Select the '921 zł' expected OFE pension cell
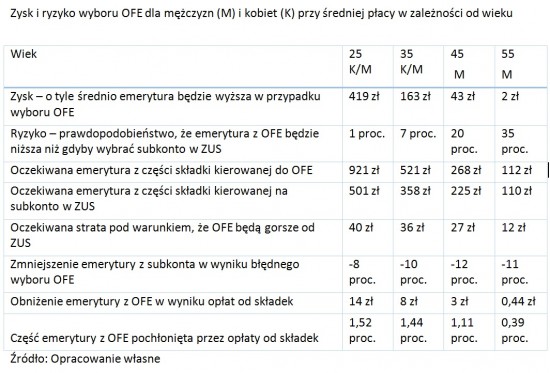 (364, 170)
